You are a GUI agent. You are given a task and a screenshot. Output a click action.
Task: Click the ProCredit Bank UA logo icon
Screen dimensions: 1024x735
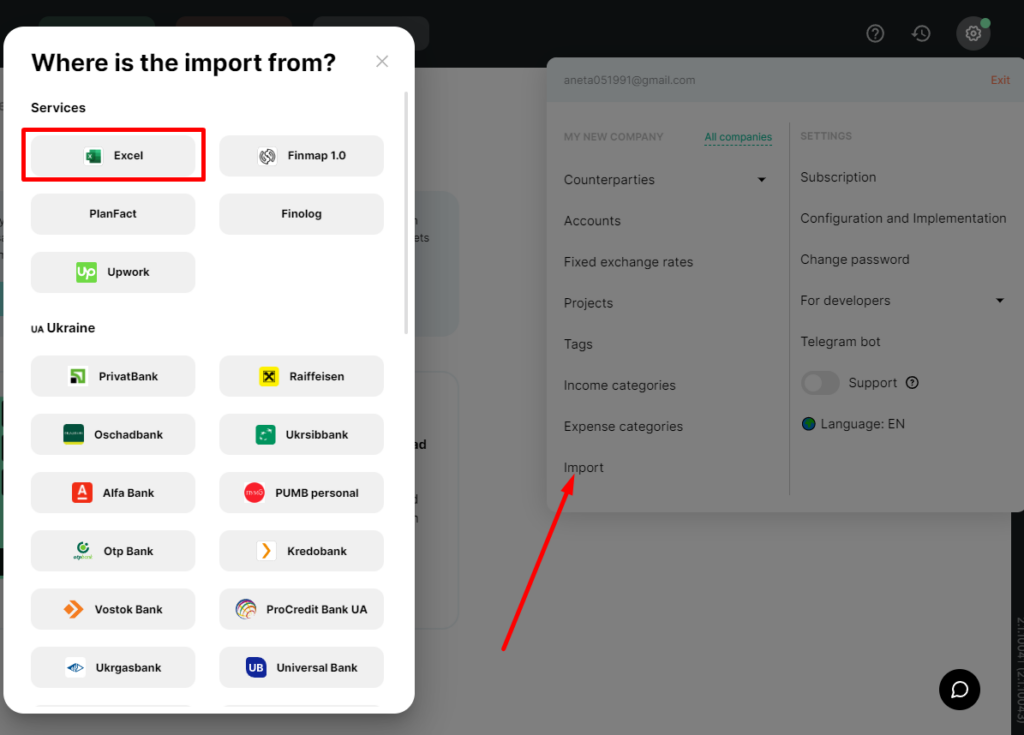(x=246, y=609)
